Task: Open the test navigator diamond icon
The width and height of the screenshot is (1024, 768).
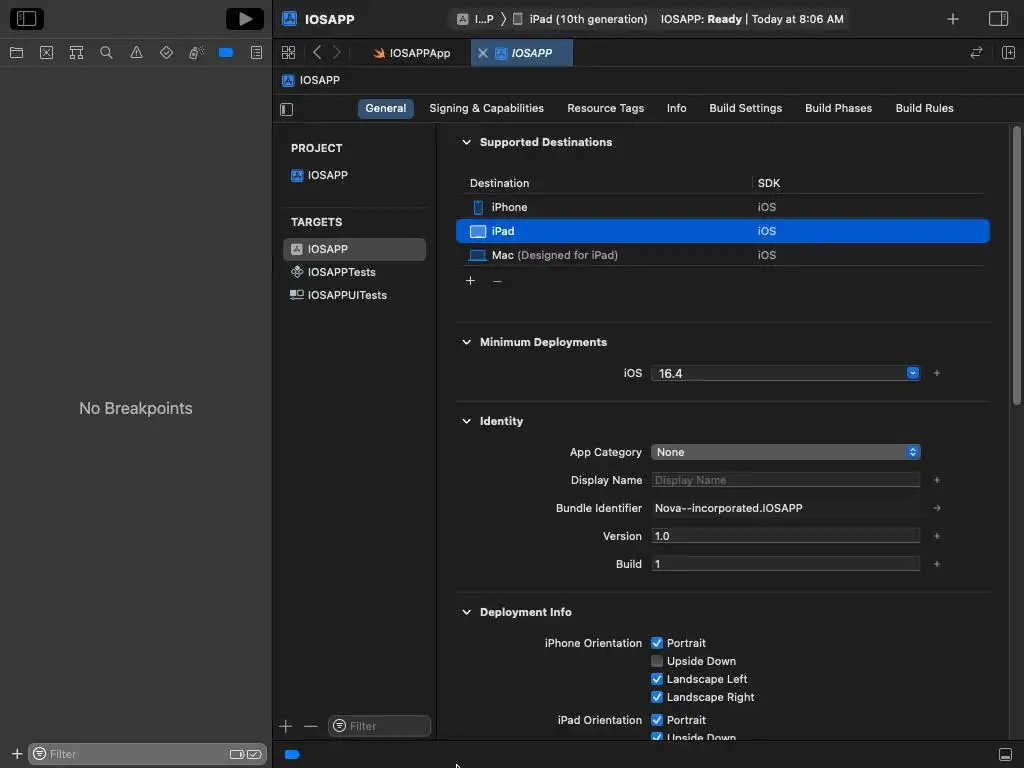Action: pos(166,53)
